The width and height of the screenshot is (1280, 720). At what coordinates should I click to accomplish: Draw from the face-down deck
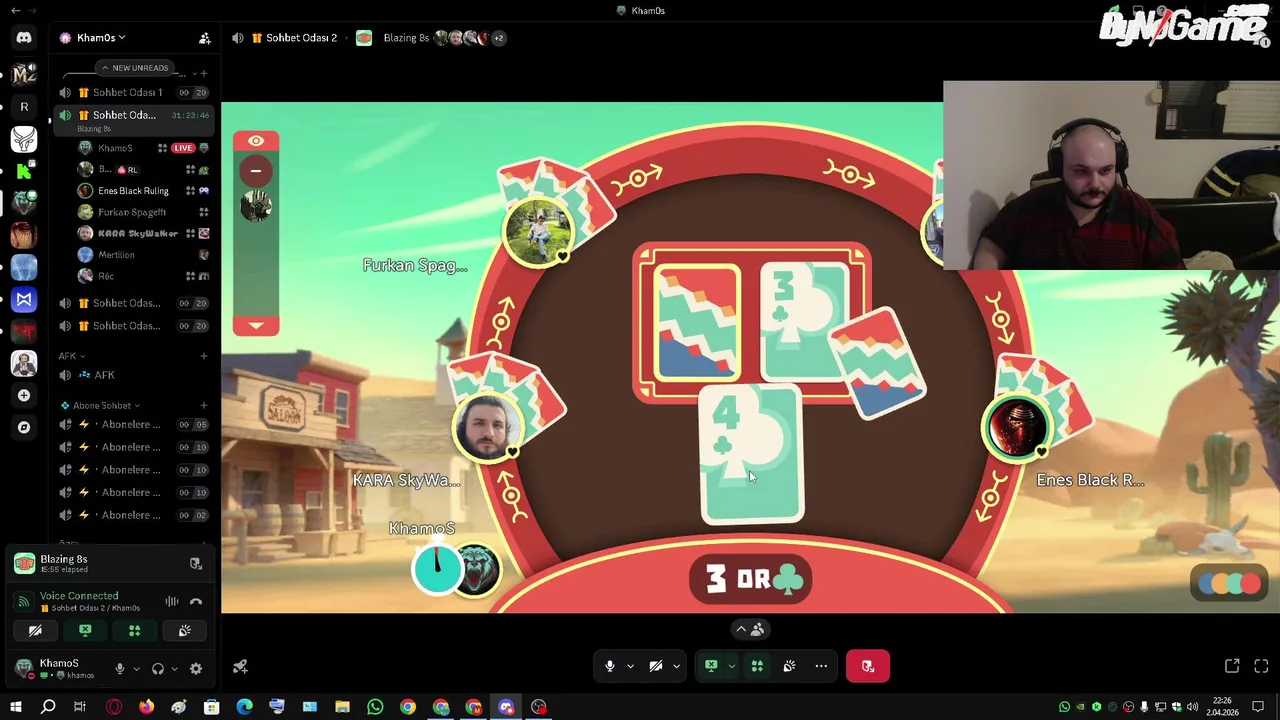pyautogui.click(x=697, y=323)
